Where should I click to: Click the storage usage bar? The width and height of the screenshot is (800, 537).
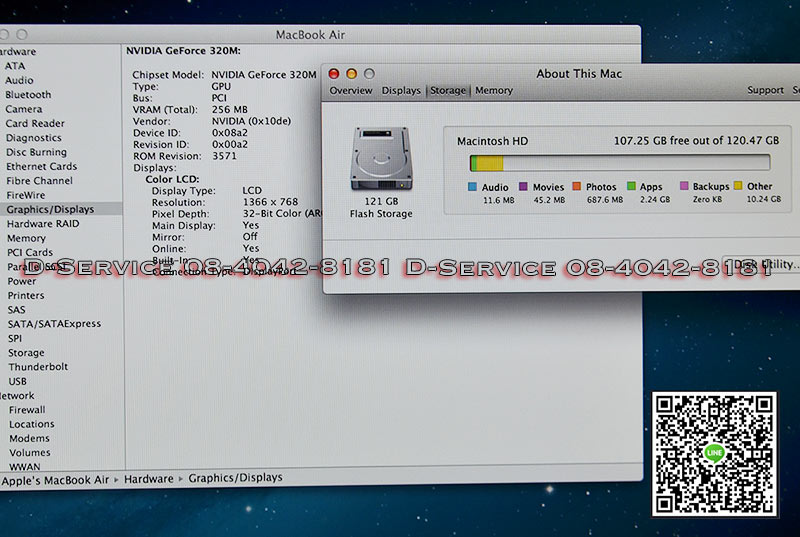click(620, 163)
